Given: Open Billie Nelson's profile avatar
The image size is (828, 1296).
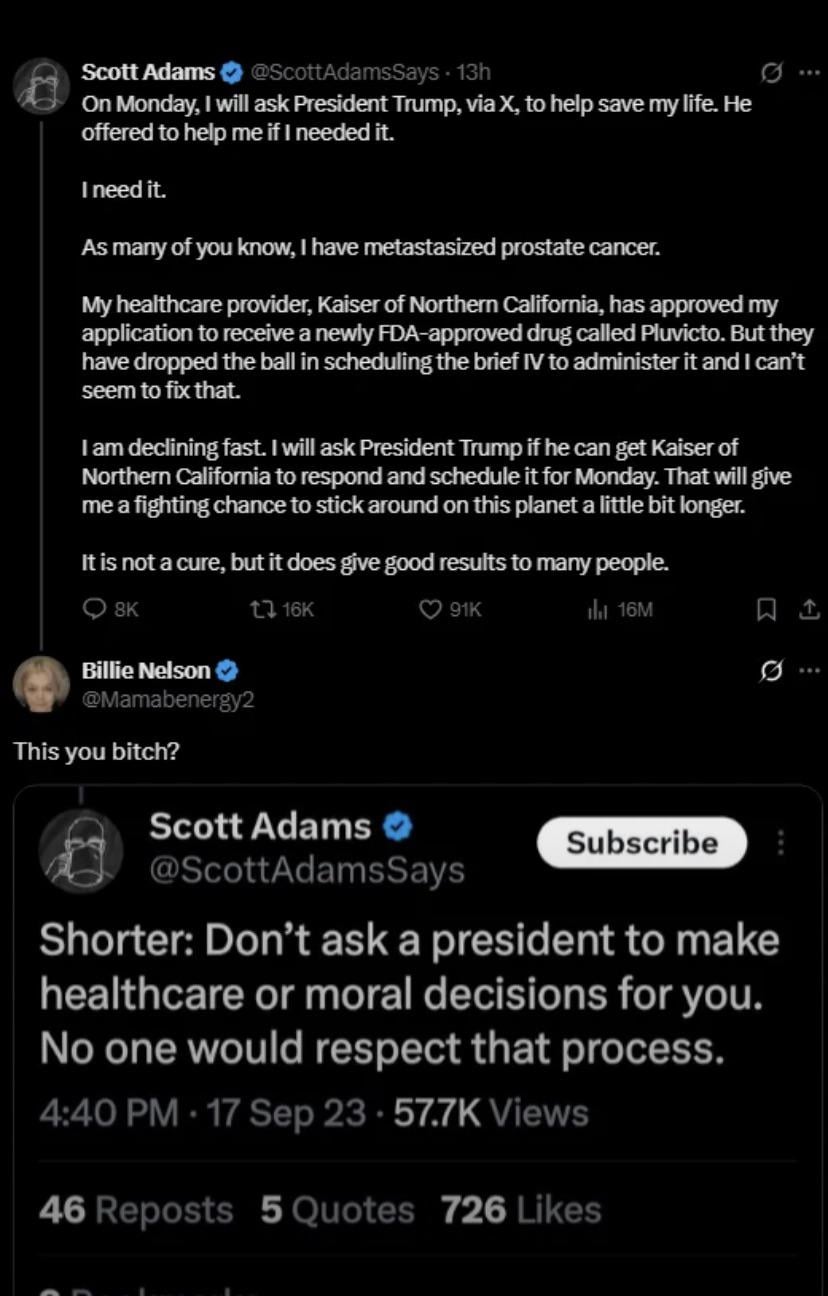Looking at the screenshot, I should pyautogui.click(x=41, y=685).
